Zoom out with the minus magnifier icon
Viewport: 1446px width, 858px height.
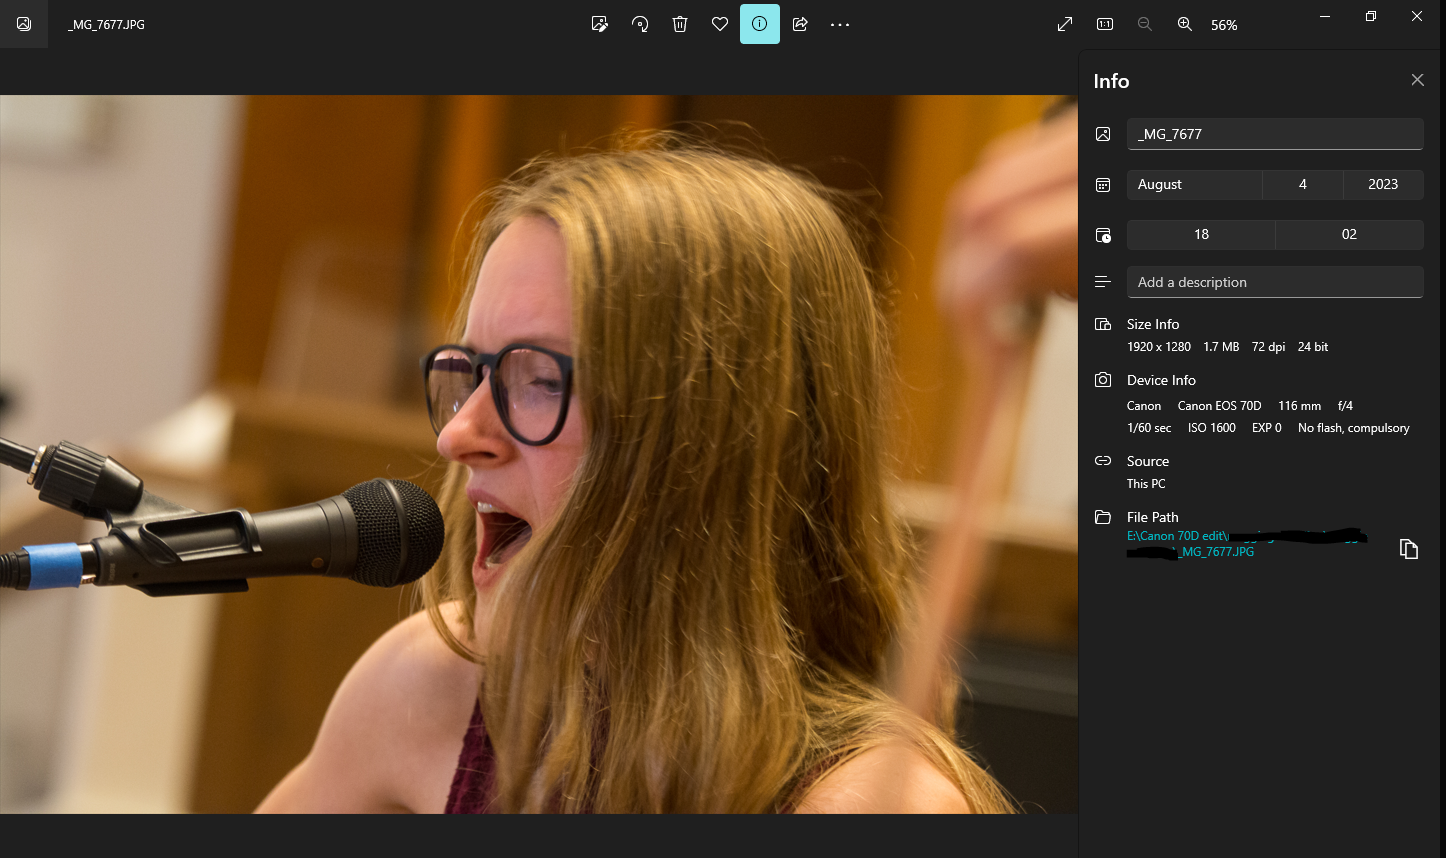1145,24
